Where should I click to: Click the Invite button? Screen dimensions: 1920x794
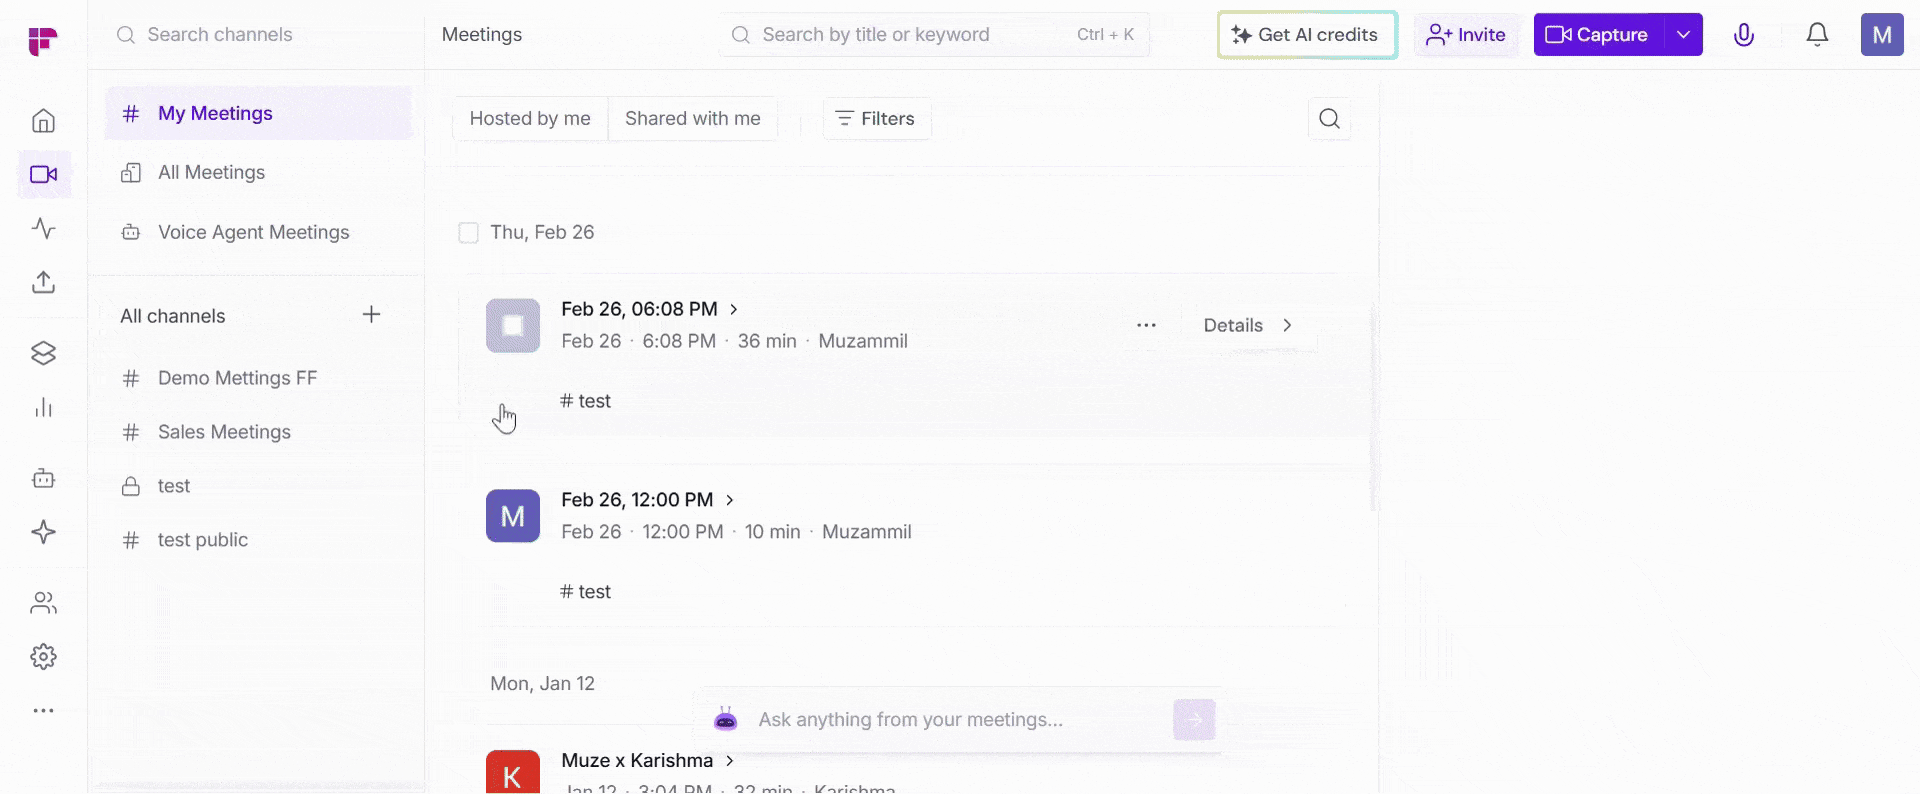tap(1466, 35)
